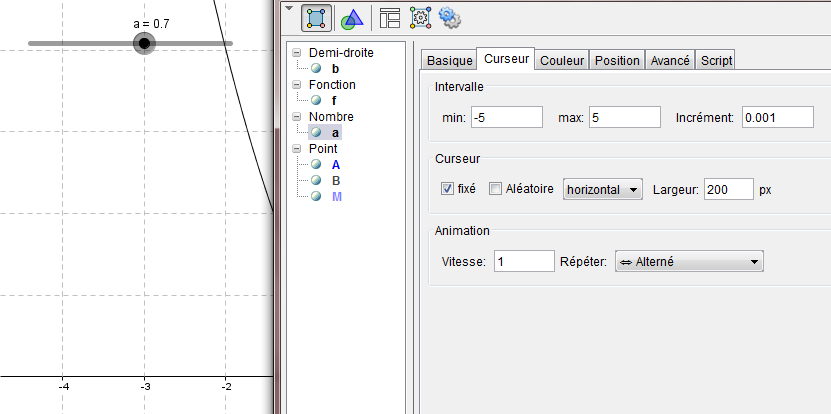Open the horizontal orientation dropdown
The image size is (831, 414).
coord(602,189)
